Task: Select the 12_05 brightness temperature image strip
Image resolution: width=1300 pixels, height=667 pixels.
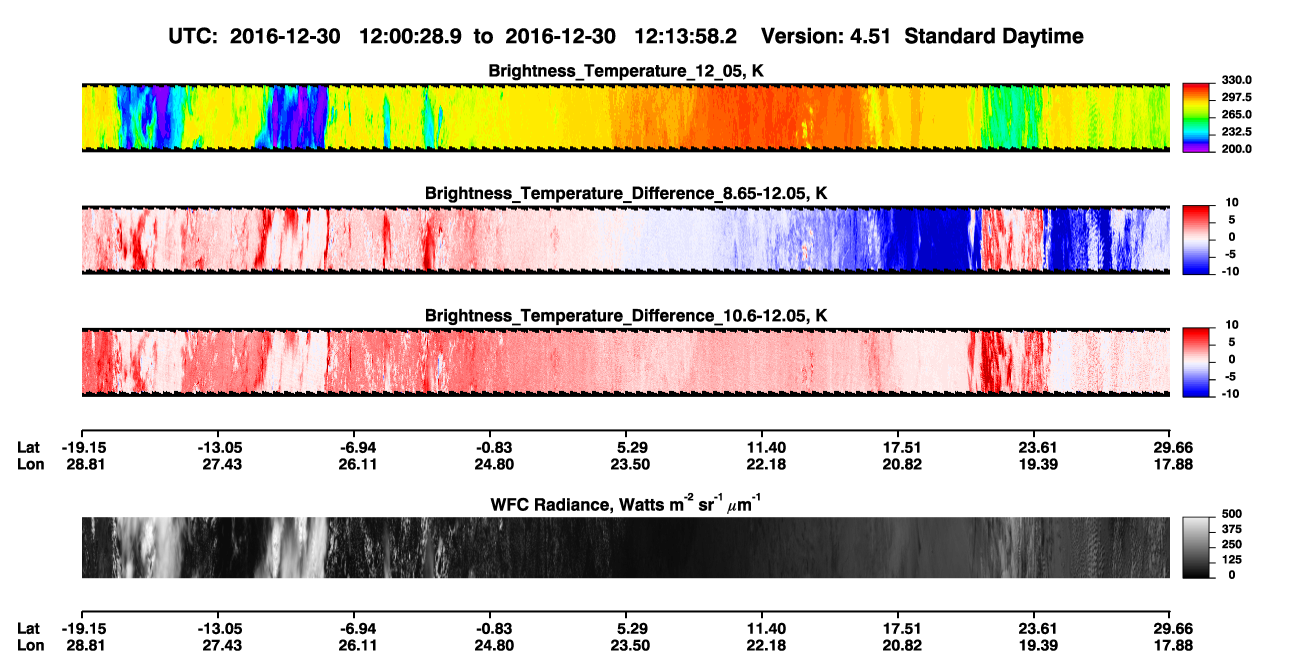Action: (x=625, y=118)
